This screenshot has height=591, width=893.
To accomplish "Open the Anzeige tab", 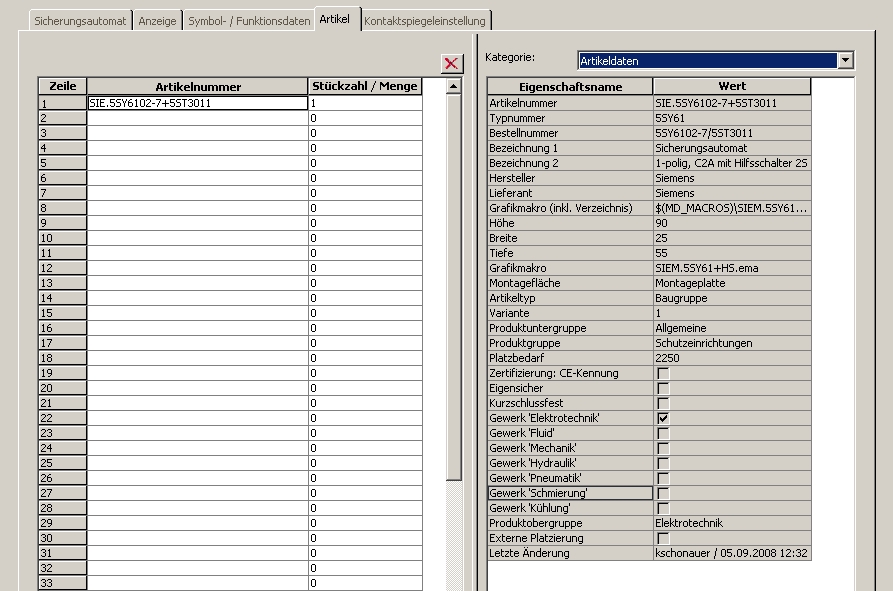I will tap(157, 21).
